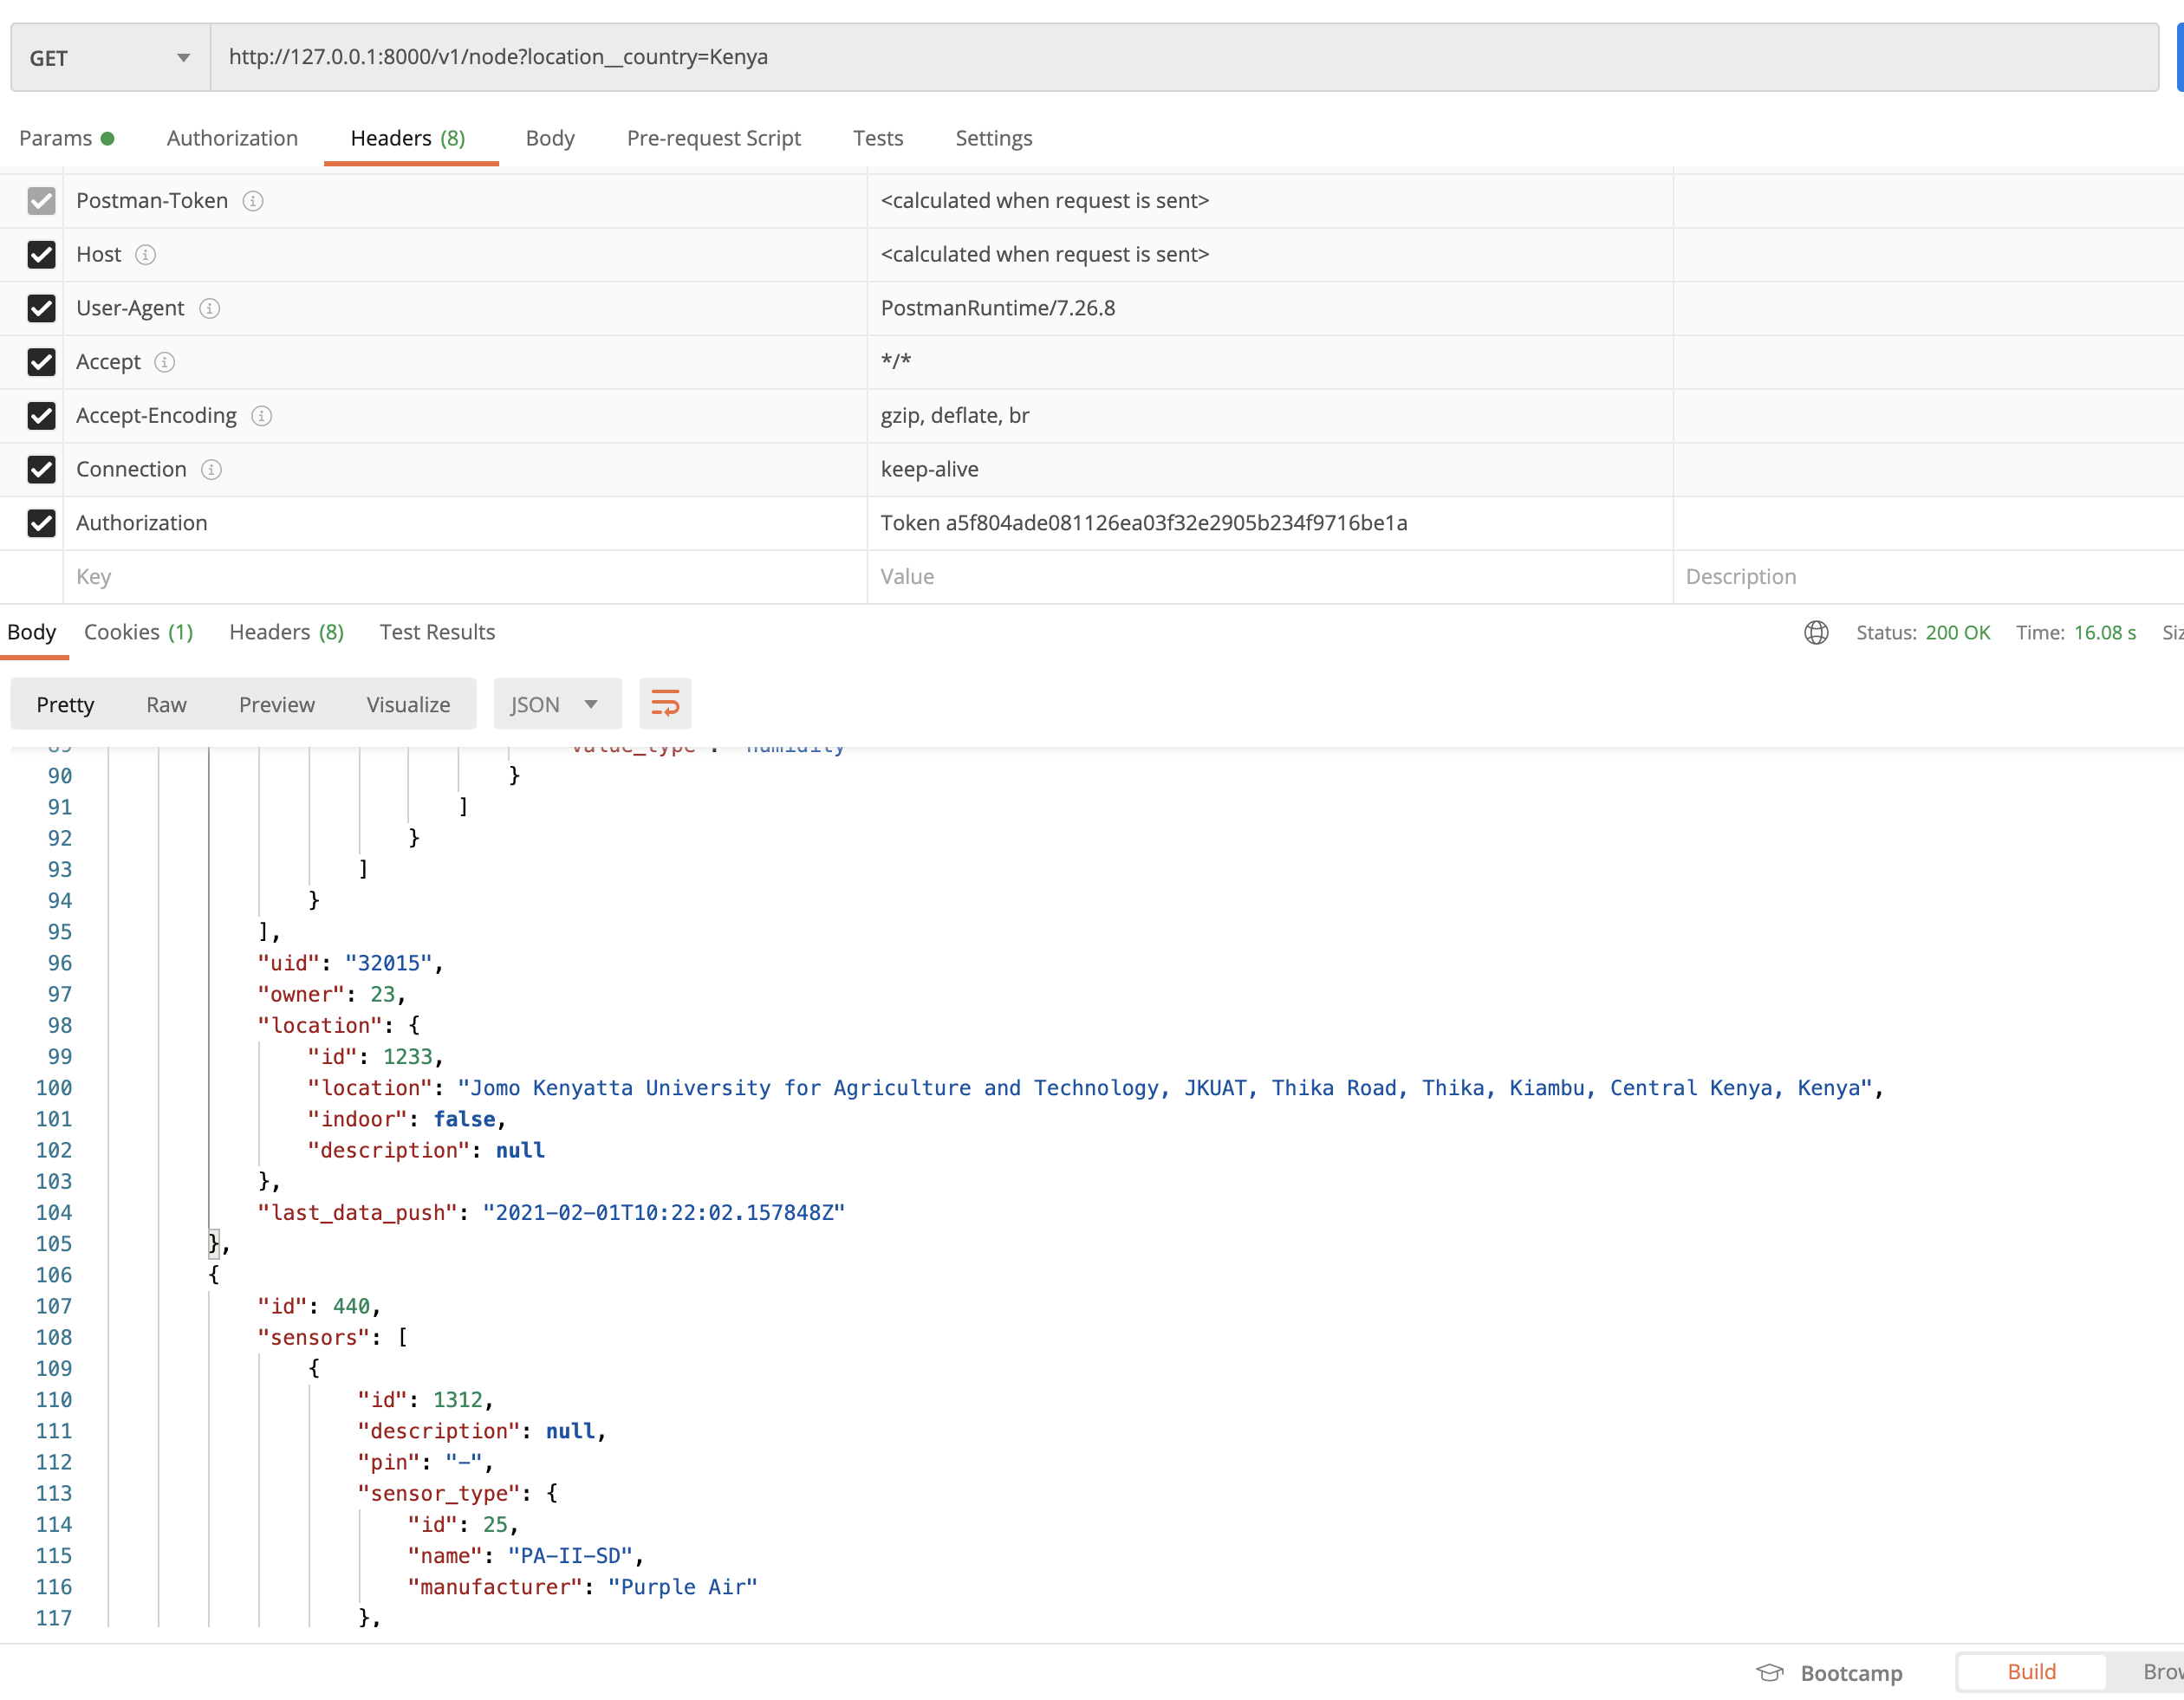Screen dimensions: 2184x1700
Task: Click the Build button
Action: [2031, 1673]
